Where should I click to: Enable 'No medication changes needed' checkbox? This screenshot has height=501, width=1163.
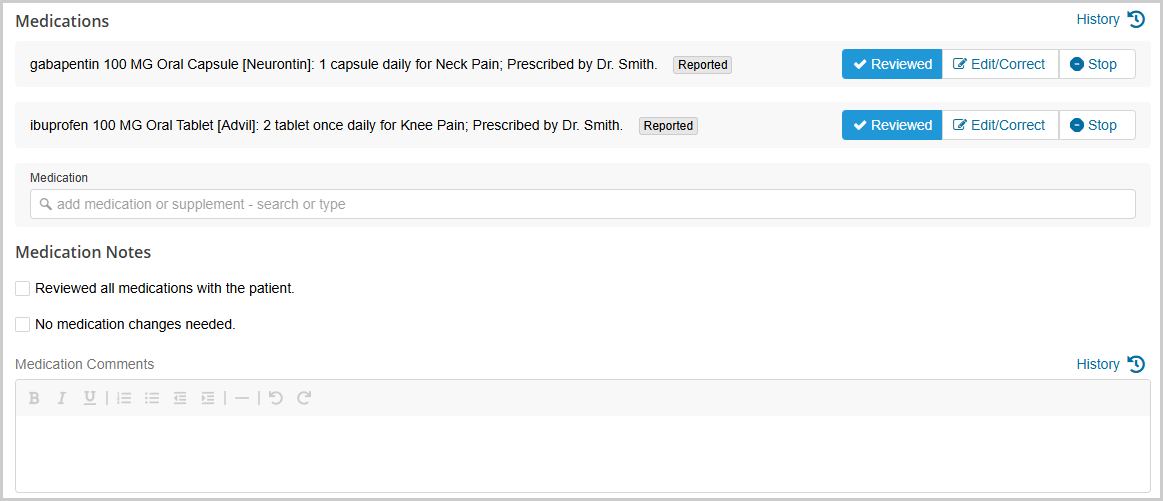tap(23, 325)
